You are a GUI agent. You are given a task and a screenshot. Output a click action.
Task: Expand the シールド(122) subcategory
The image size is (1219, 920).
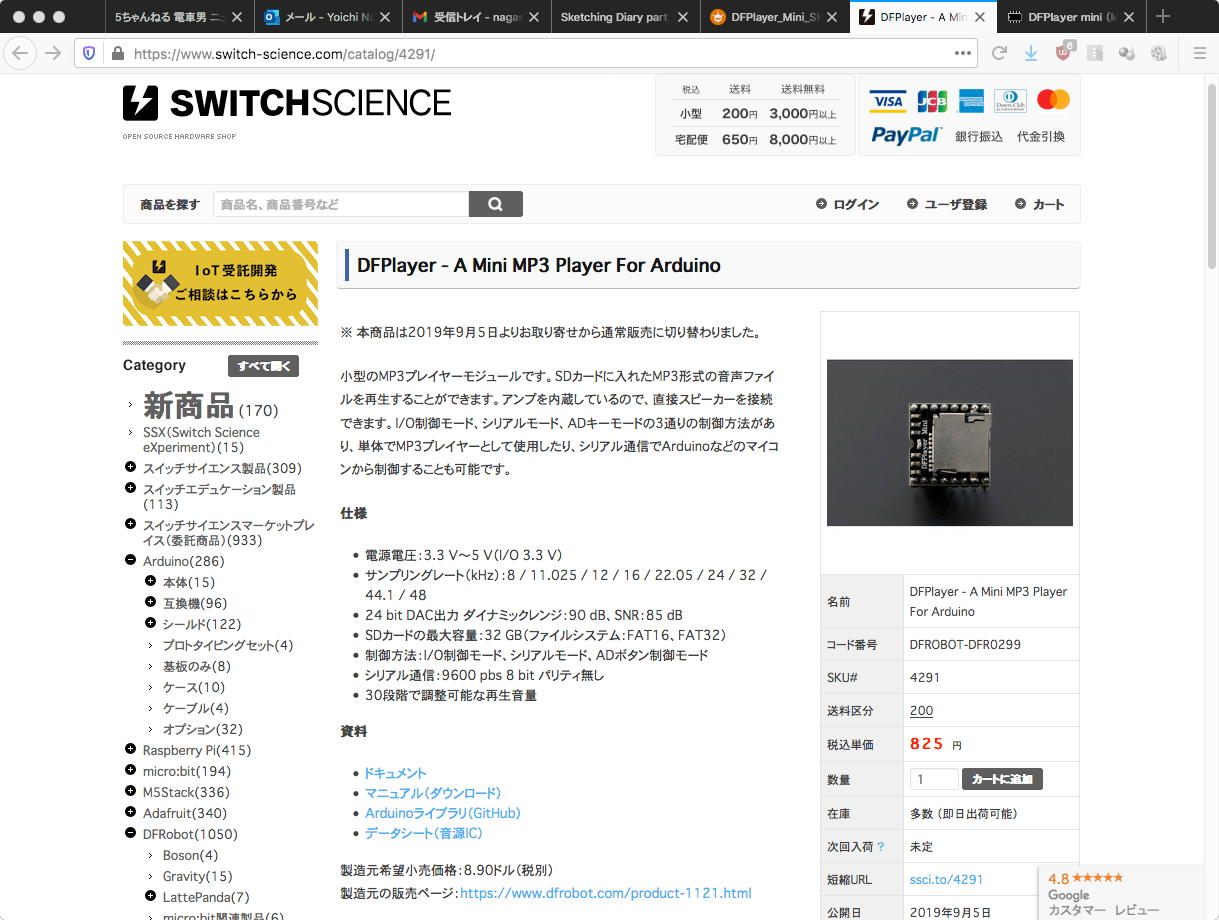[150, 623]
